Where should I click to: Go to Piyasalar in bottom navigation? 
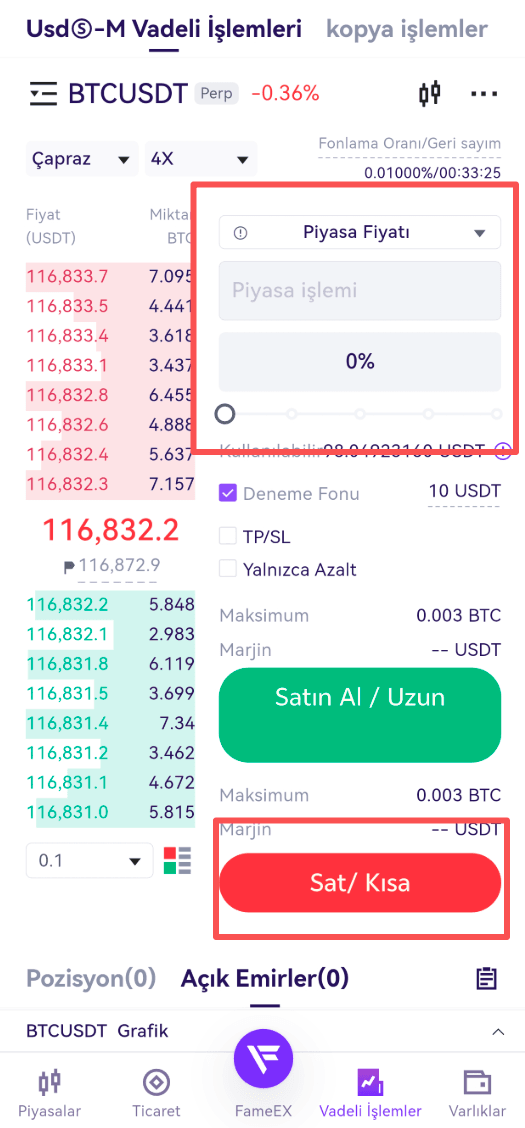50,1093
